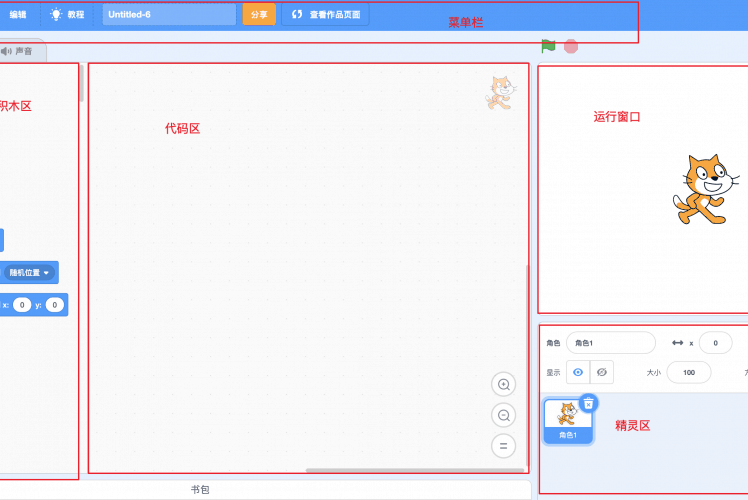Image resolution: width=748 pixels, height=500 pixels.
Task: Reset code workspace zoom with equals icon
Action: pyautogui.click(x=504, y=446)
